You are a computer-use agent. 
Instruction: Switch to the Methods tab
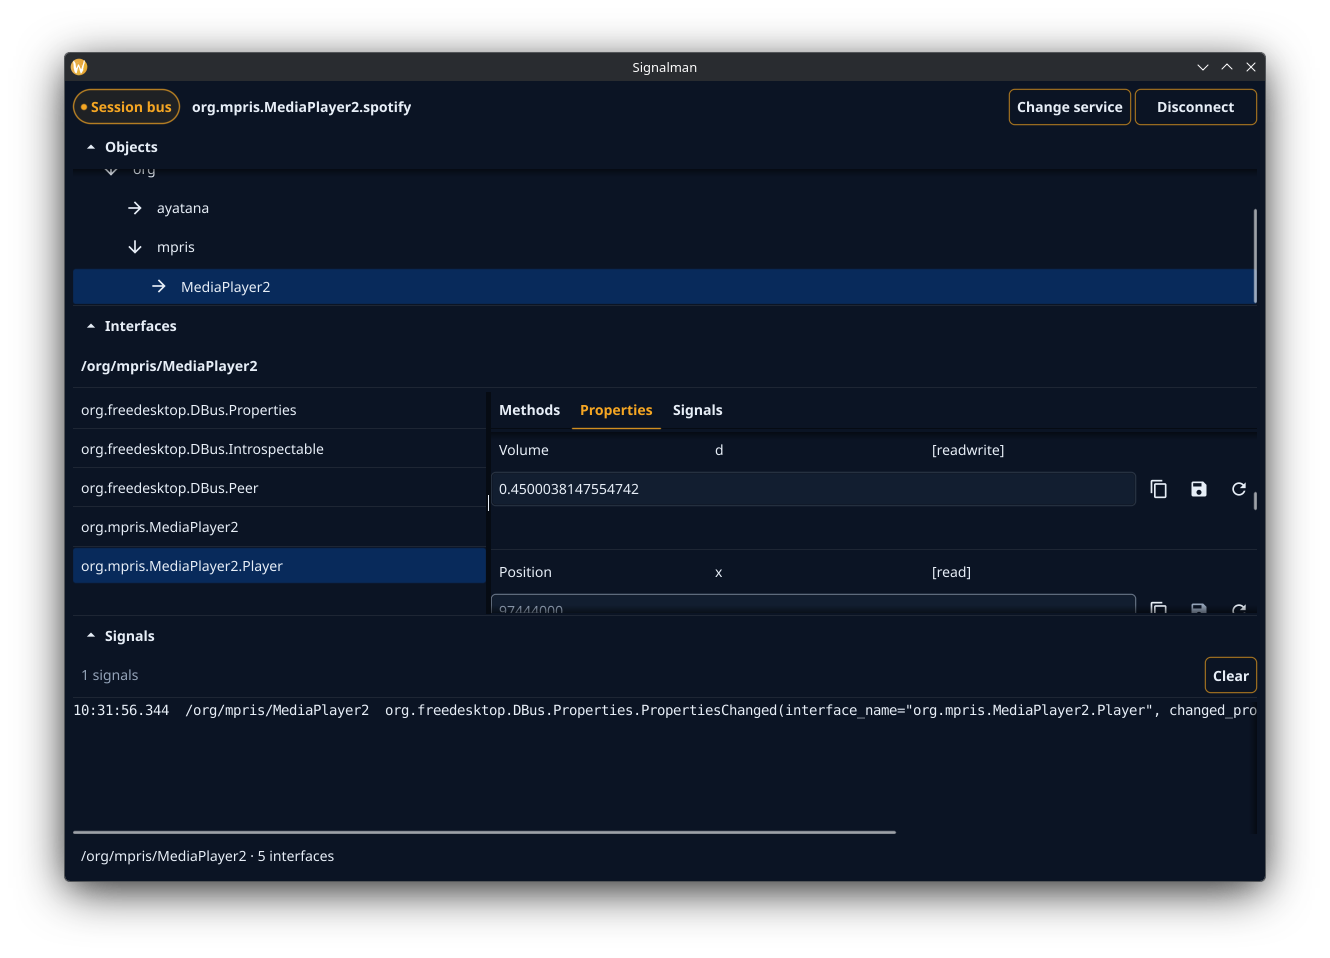click(x=529, y=410)
